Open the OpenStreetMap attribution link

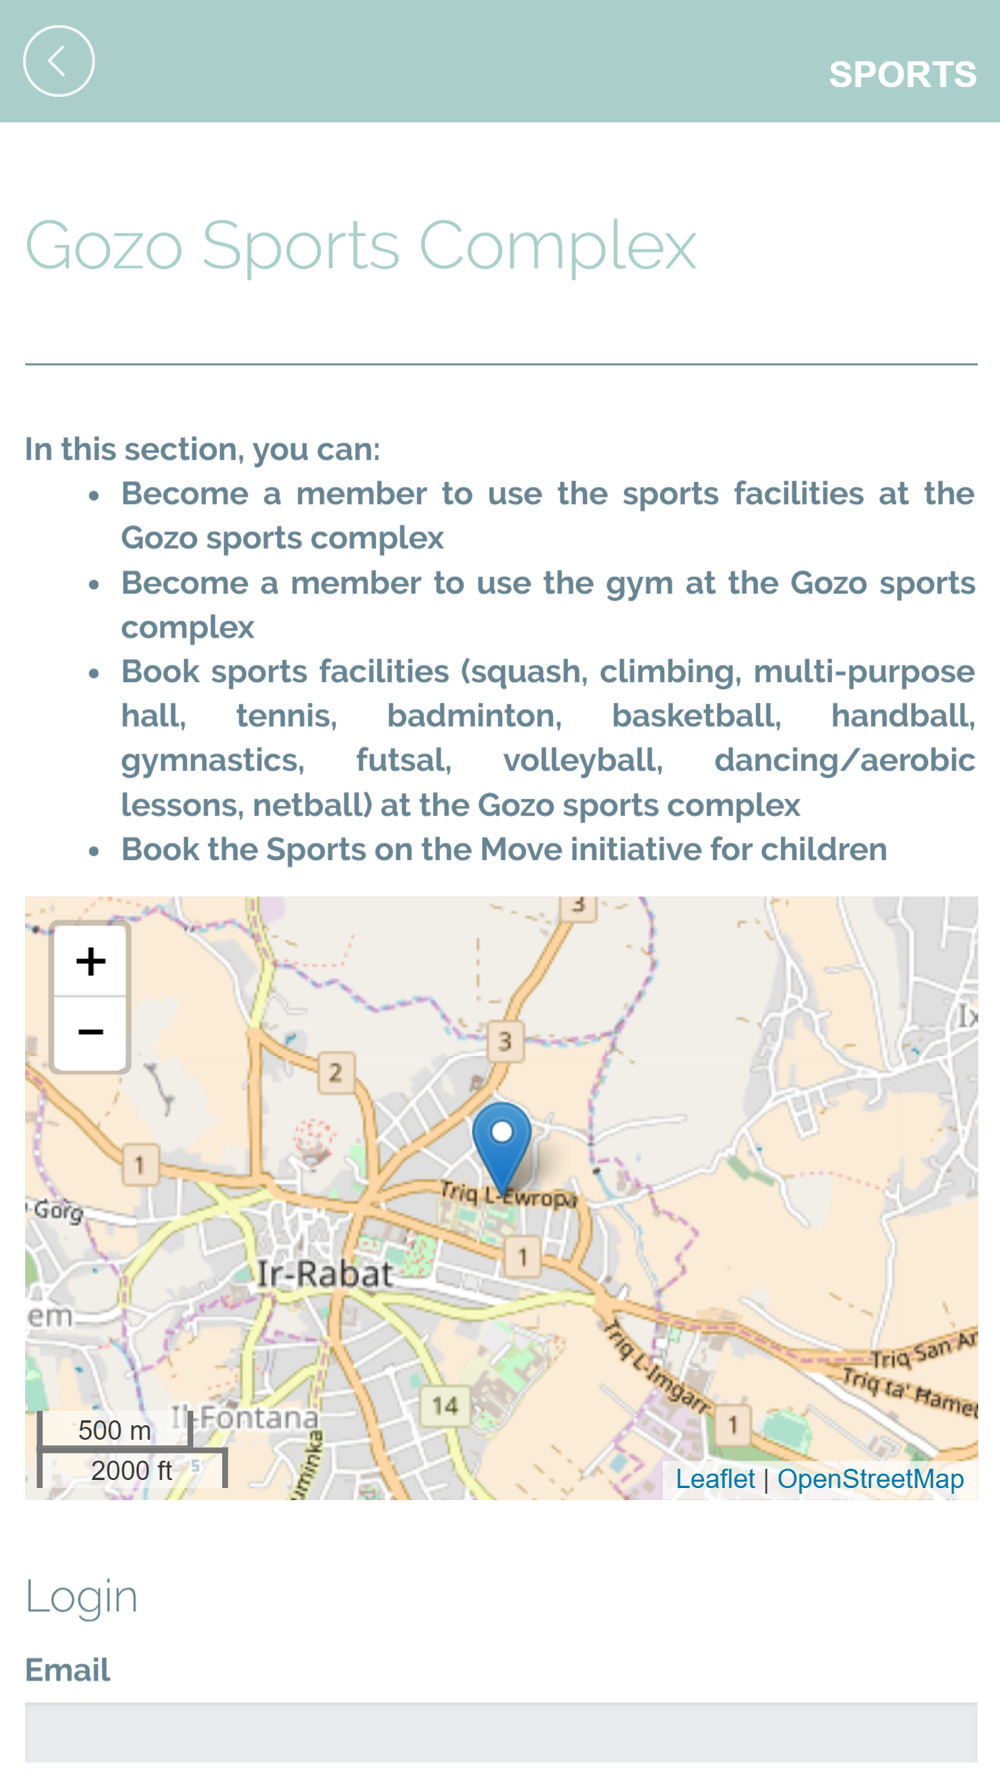pyautogui.click(x=870, y=1479)
